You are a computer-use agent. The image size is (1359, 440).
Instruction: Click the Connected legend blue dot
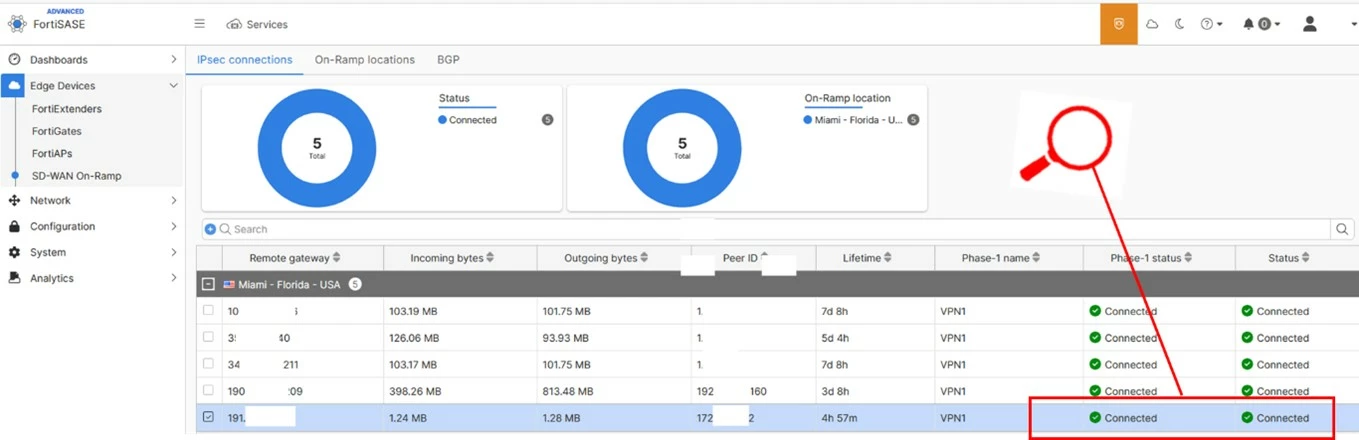click(x=443, y=120)
